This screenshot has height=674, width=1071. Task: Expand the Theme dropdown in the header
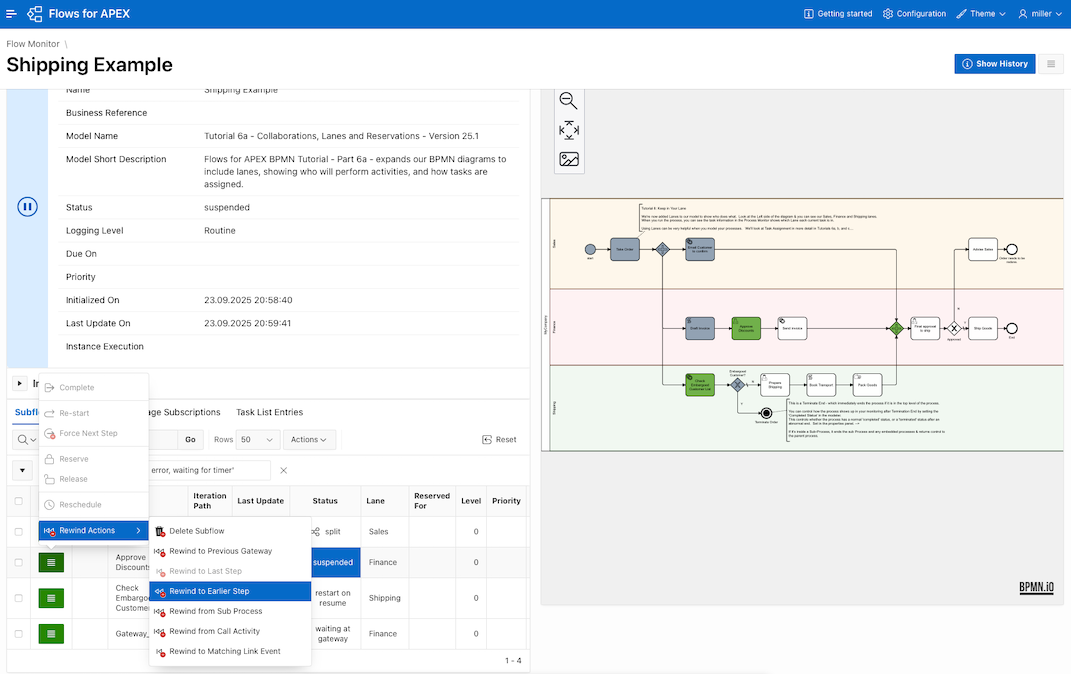coord(981,14)
